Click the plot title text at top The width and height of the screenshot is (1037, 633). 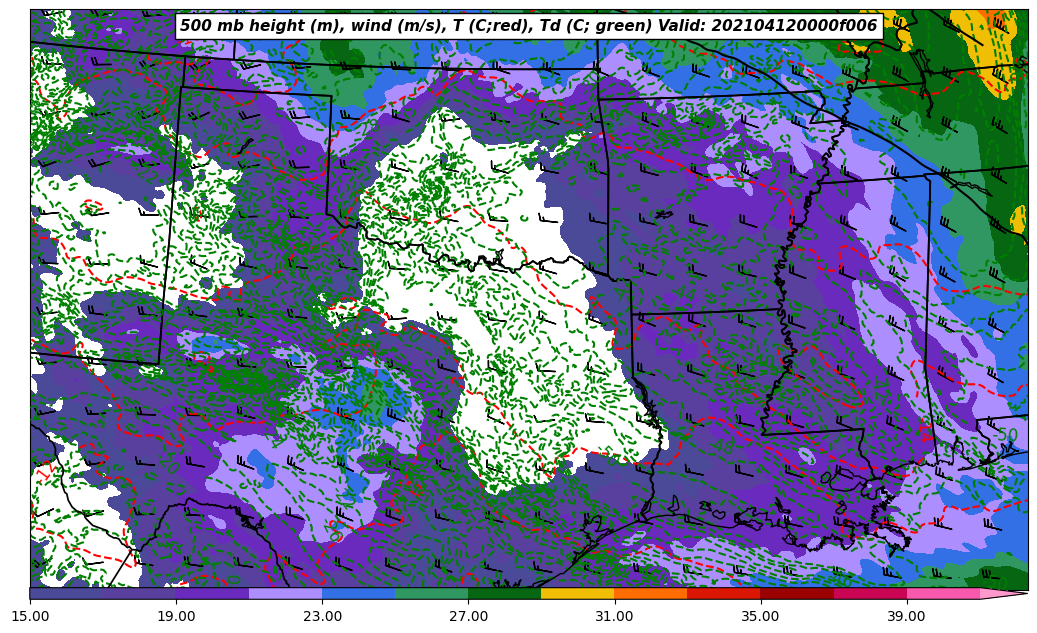pos(528,26)
